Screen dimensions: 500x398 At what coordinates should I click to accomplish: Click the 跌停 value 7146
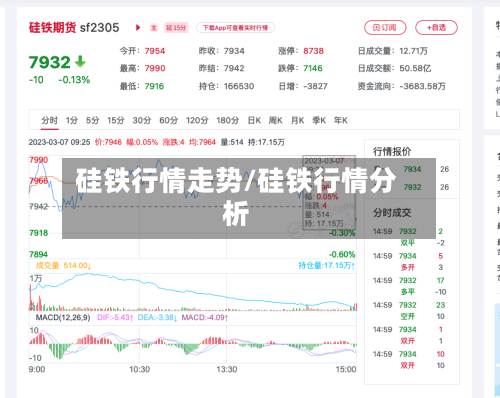pyautogui.click(x=313, y=68)
